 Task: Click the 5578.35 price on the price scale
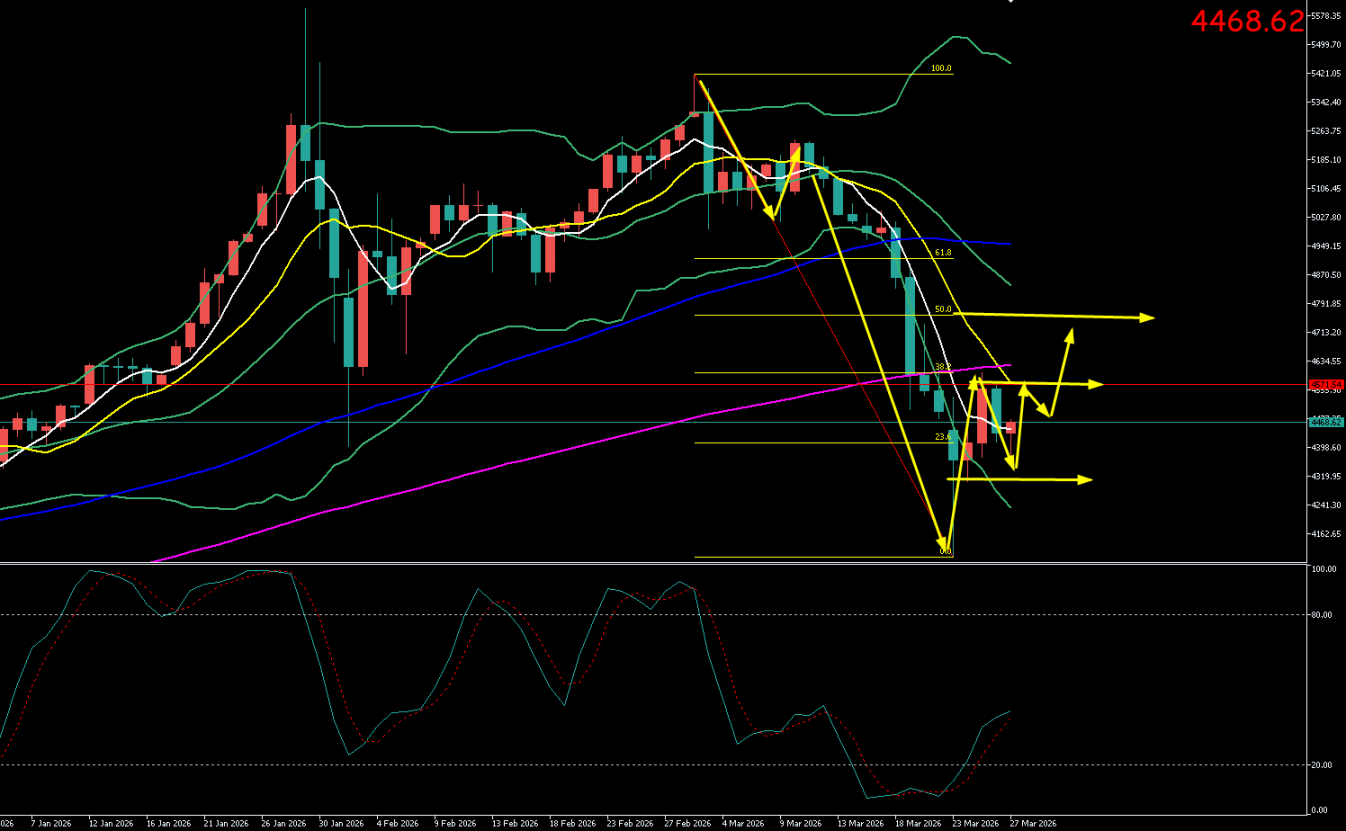click(1327, 16)
